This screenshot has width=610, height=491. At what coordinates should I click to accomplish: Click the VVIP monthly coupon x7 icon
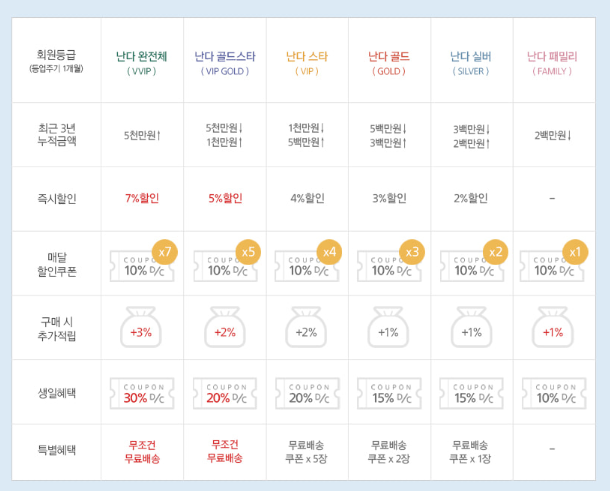click(143, 261)
